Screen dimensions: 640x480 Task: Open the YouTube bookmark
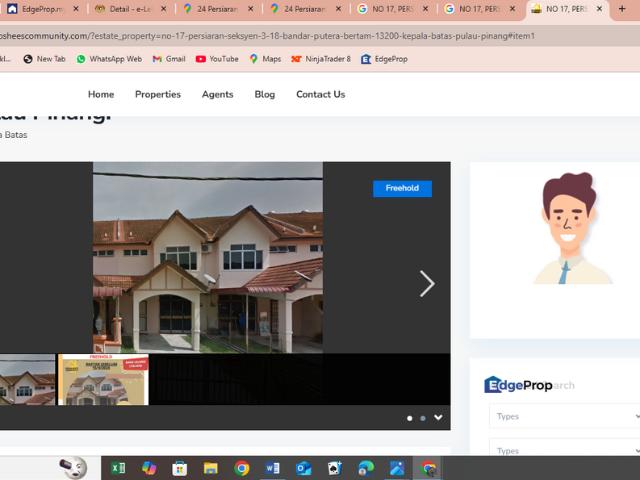[217, 59]
